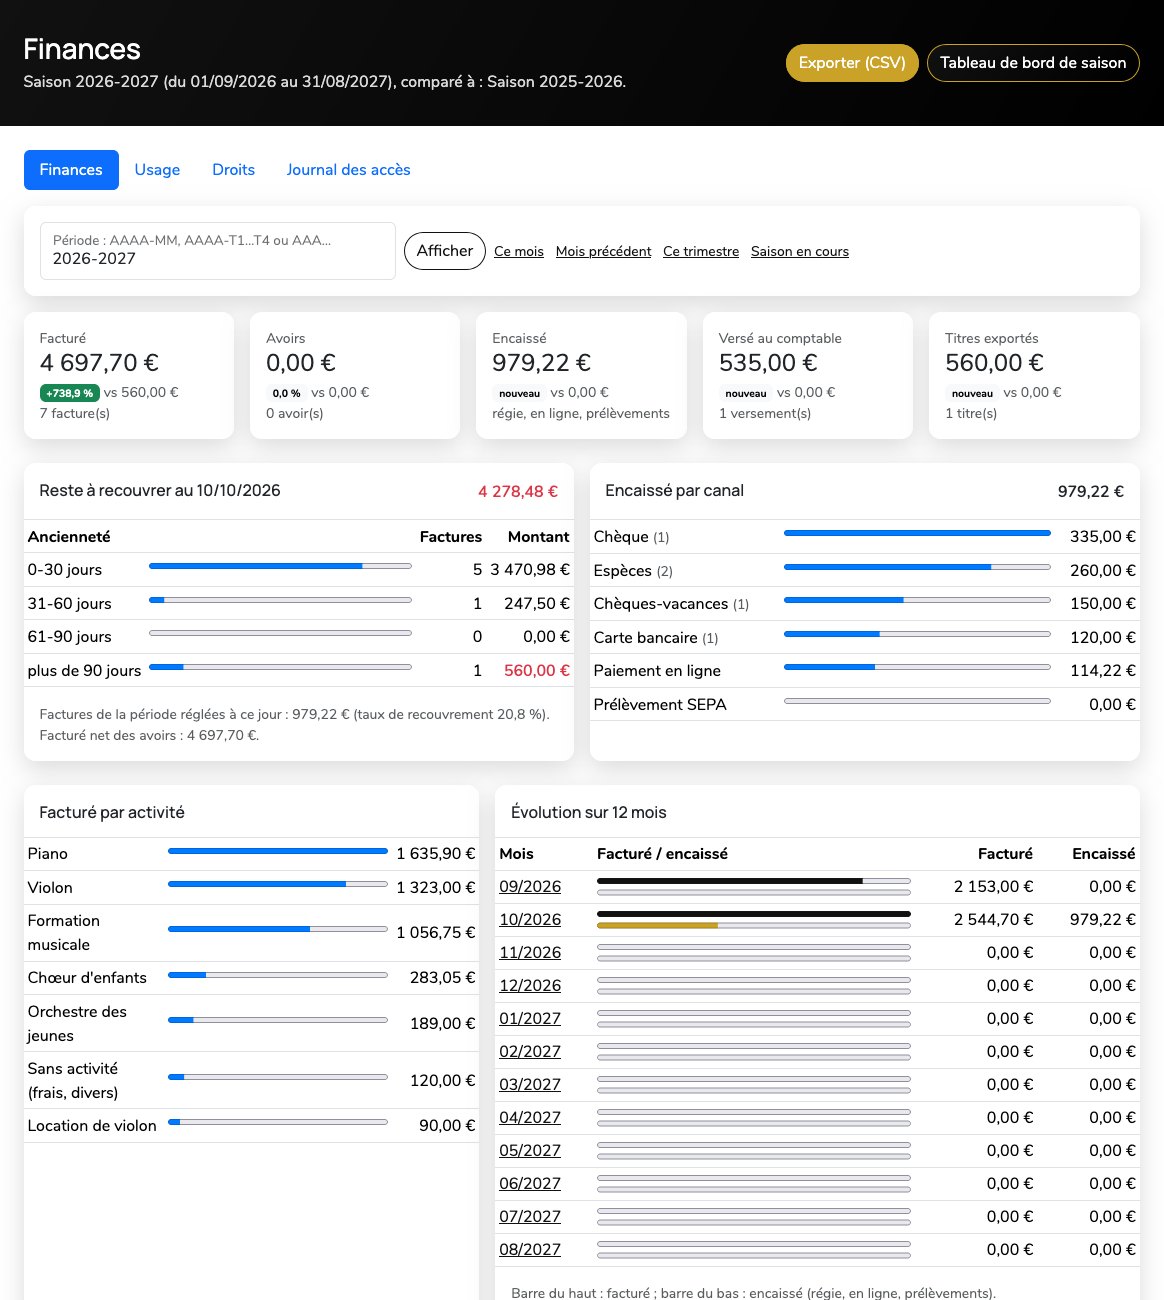Click the Violon amount 1 323,00 €
The width and height of the screenshot is (1164, 1300).
(436, 888)
